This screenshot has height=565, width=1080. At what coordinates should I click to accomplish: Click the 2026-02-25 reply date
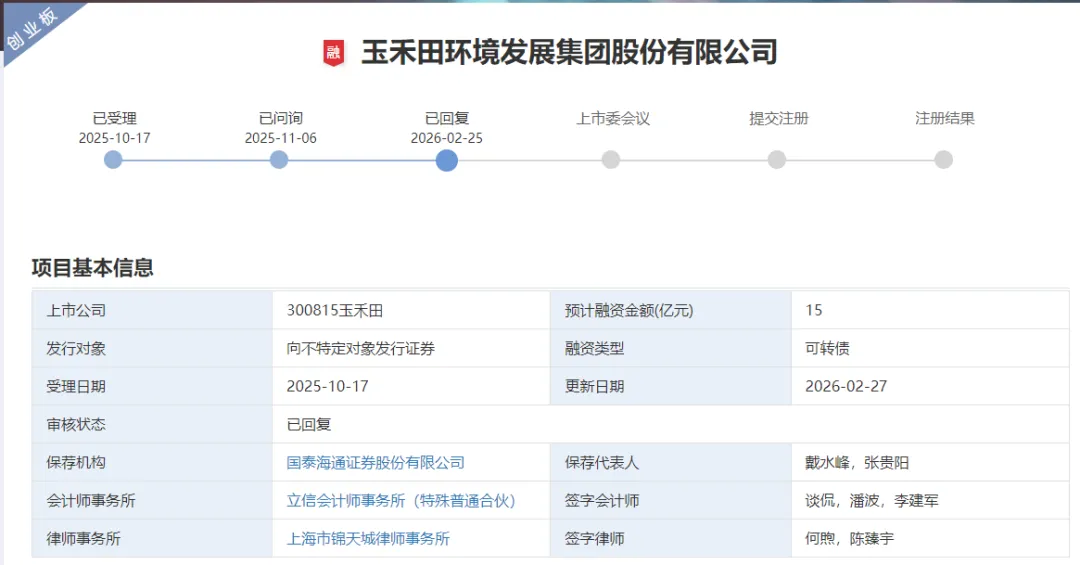point(446,138)
